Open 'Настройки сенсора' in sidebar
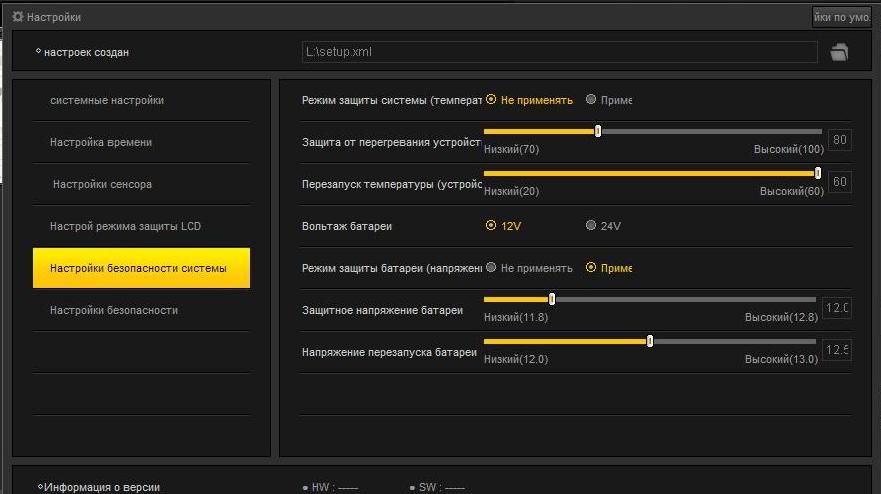 pos(102,185)
